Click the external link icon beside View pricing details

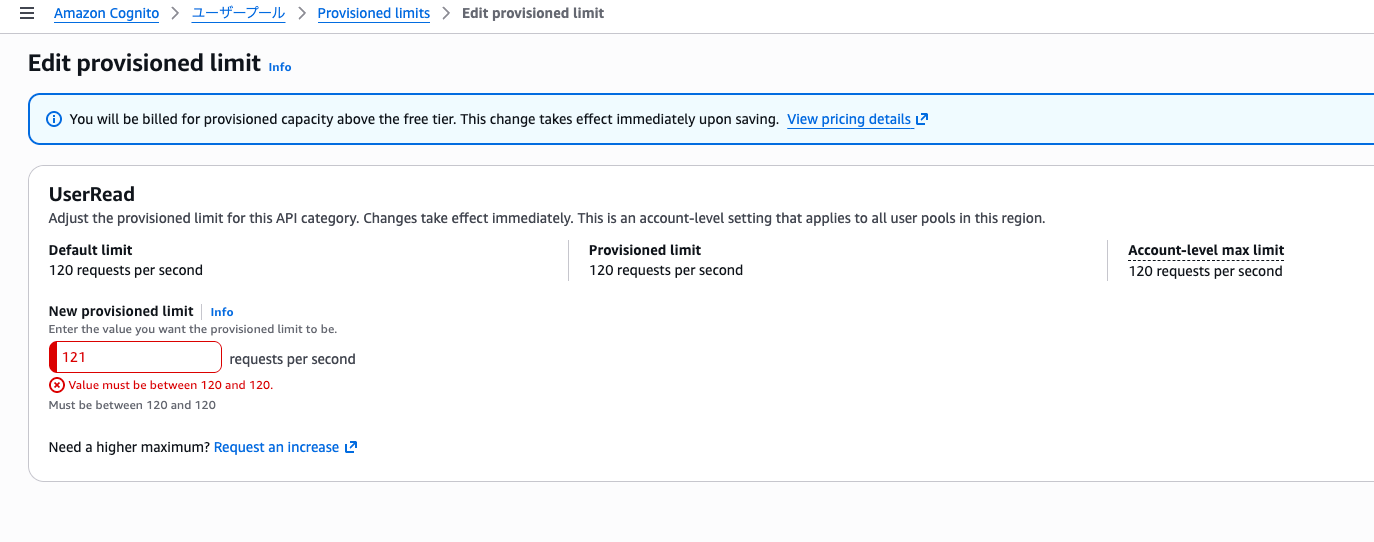922,119
